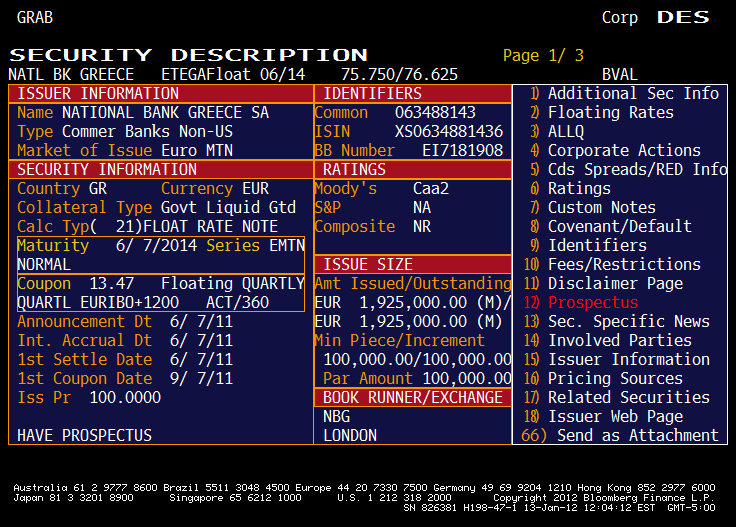Open ALLQ menu option
The height and width of the screenshot is (527, 736).
[x=557, y=131]
